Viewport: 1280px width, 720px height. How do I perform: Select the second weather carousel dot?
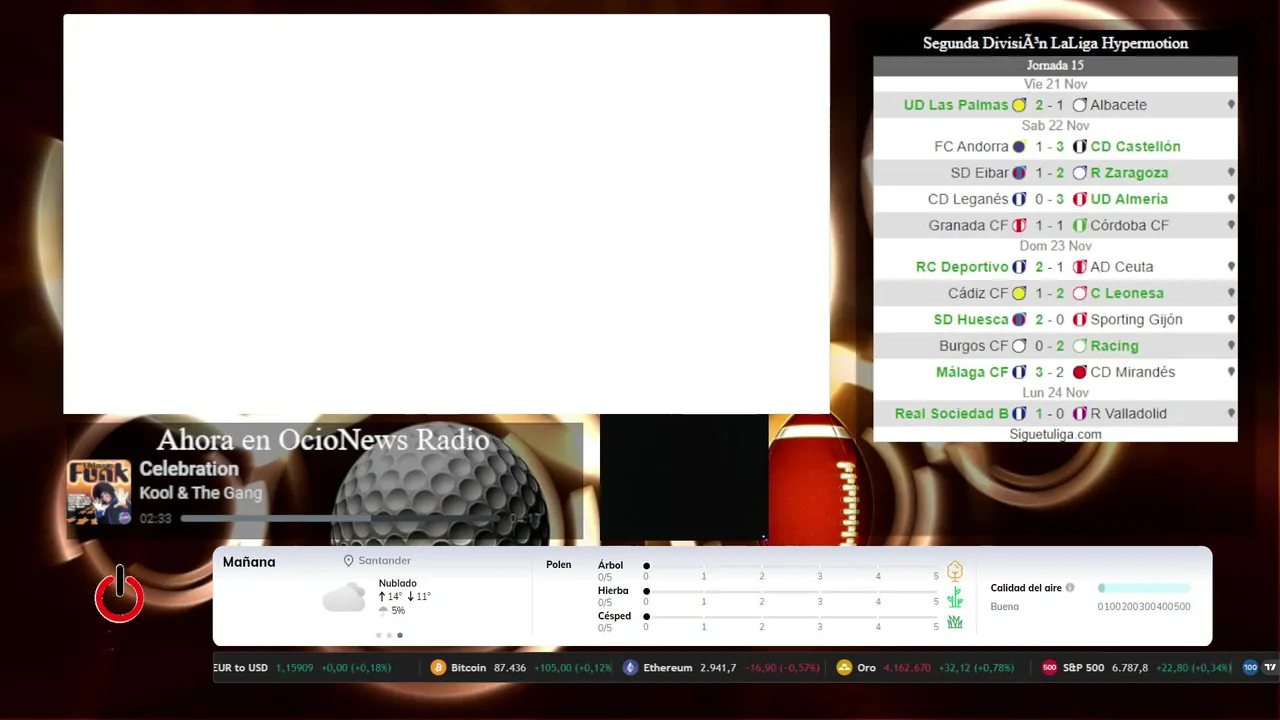(x=389, y=635)
